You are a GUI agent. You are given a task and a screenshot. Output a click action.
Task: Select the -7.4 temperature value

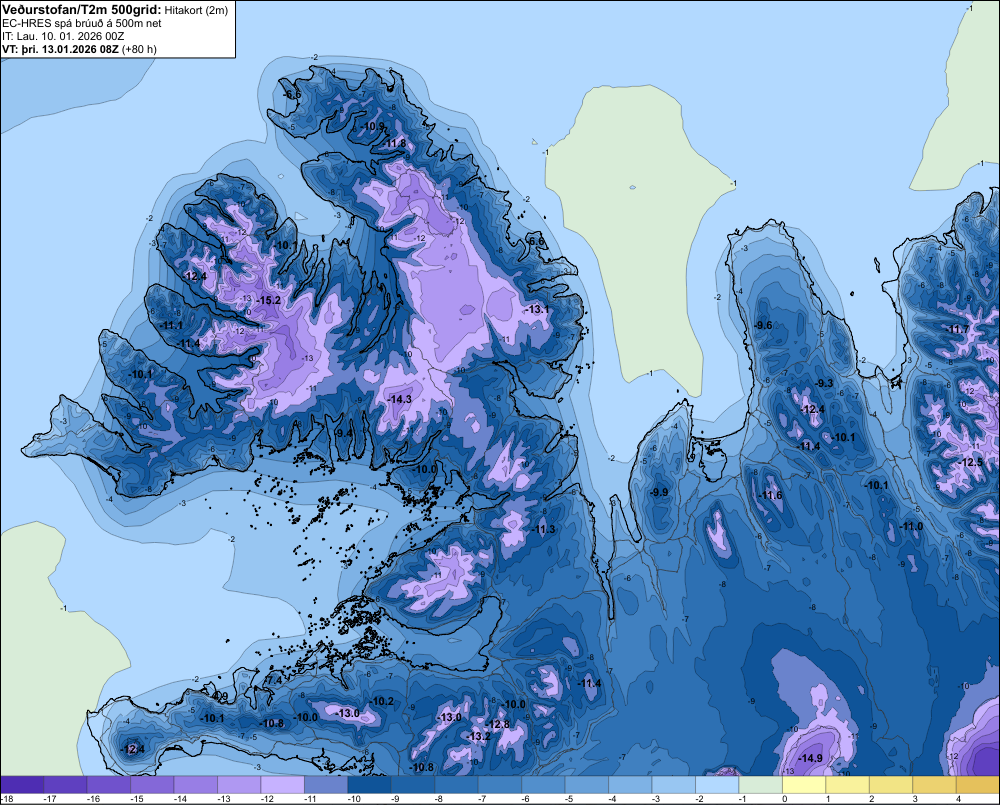point(273,681)
